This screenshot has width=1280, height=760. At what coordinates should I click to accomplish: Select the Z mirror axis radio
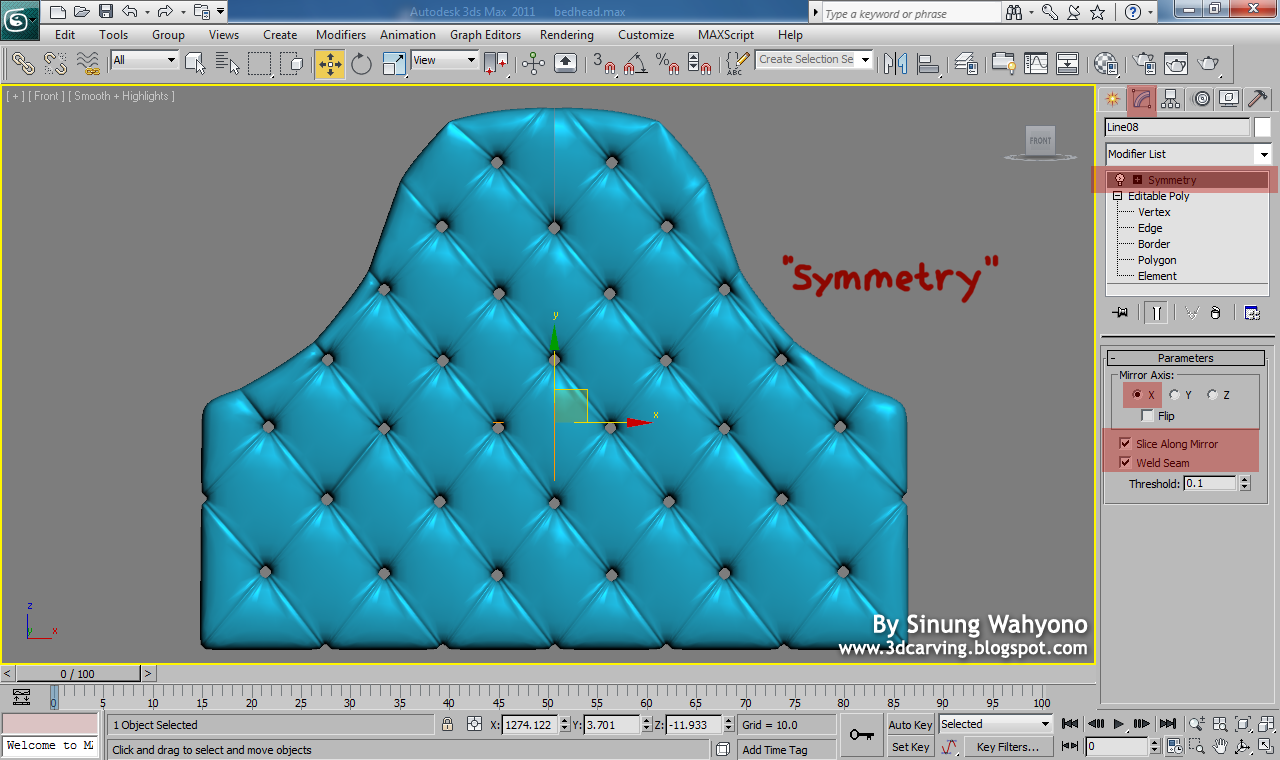click(x=1212, y=395)
